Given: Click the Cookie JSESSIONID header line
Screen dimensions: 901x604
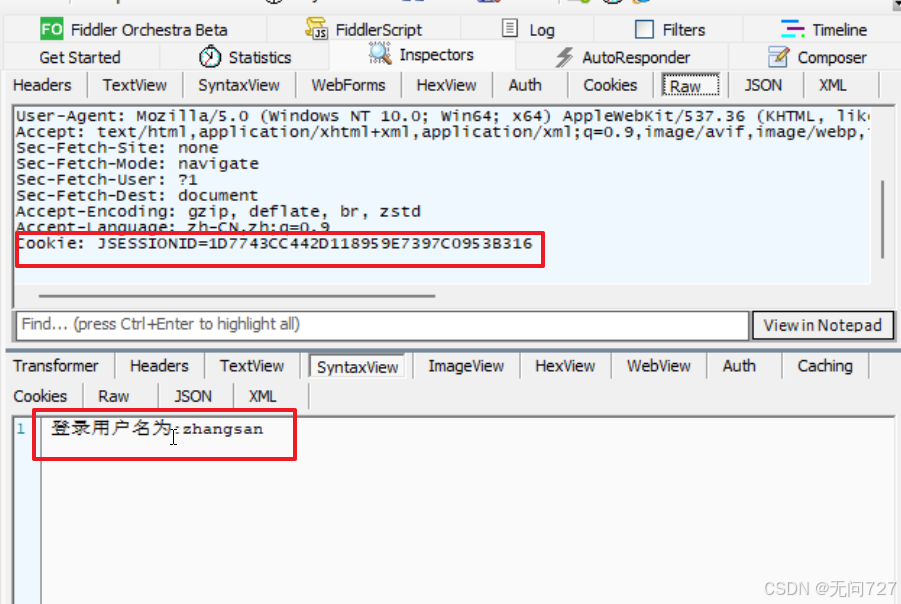Looking at the screenshot, I should [x=274, y=244].
